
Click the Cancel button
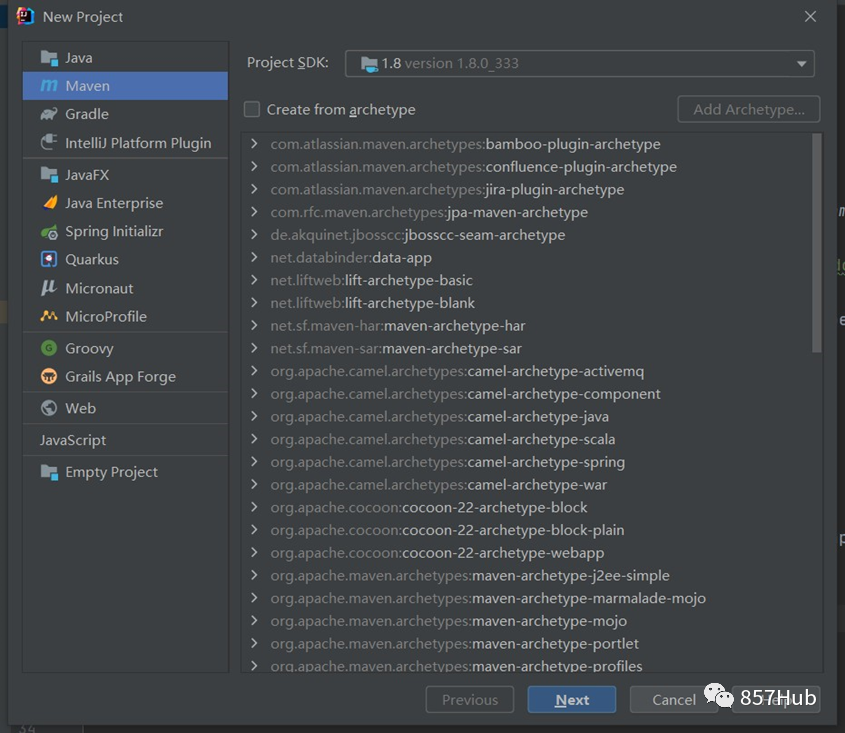pyautogui.click(x=674, y=700)
